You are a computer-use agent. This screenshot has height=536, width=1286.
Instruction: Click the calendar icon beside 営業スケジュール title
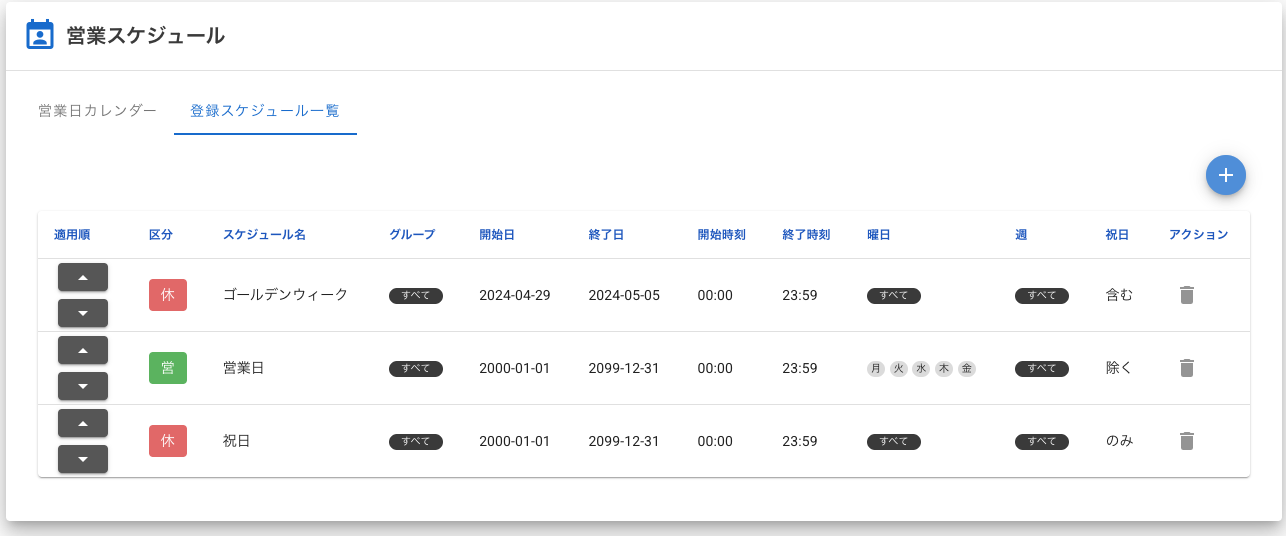coord(39,35)
